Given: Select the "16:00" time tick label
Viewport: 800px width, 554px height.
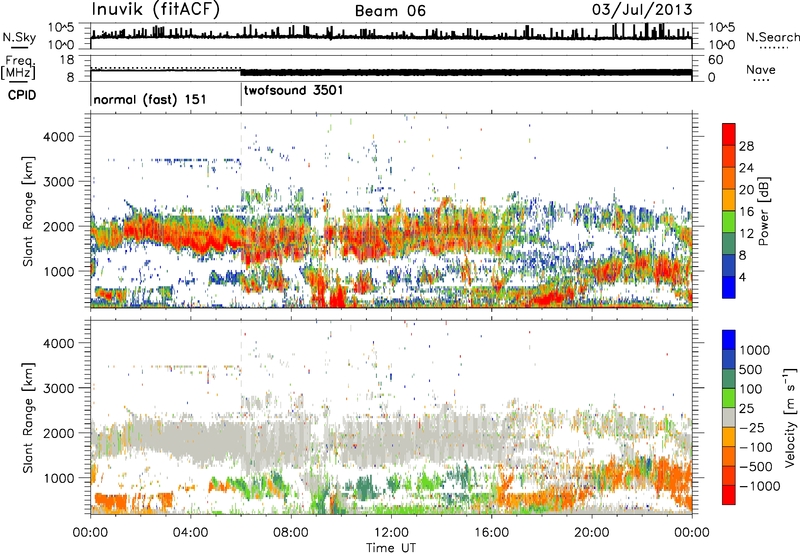Looking at the screenshot, I should 491,533.
